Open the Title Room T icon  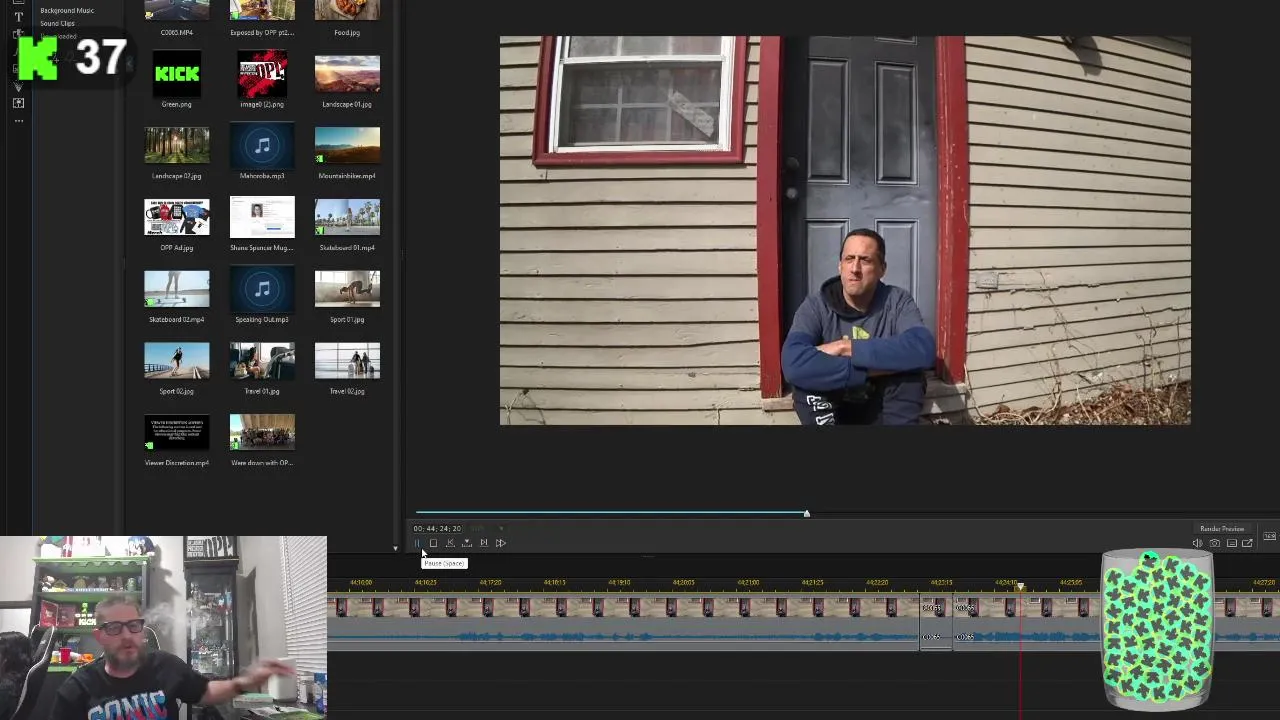click(18, 17)
